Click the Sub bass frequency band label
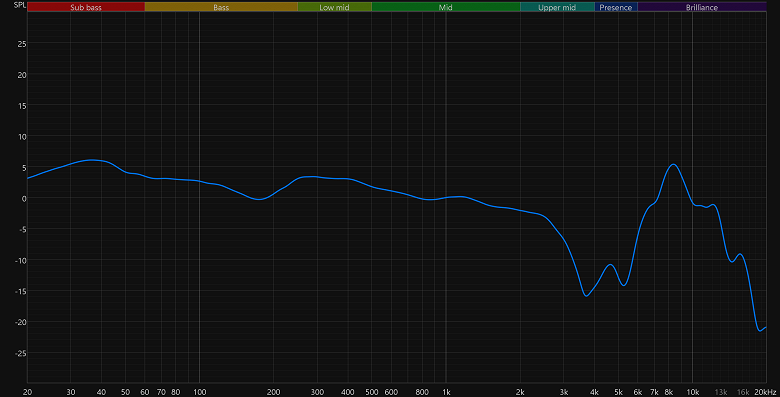Screen dimensions: 780x397 86,7
